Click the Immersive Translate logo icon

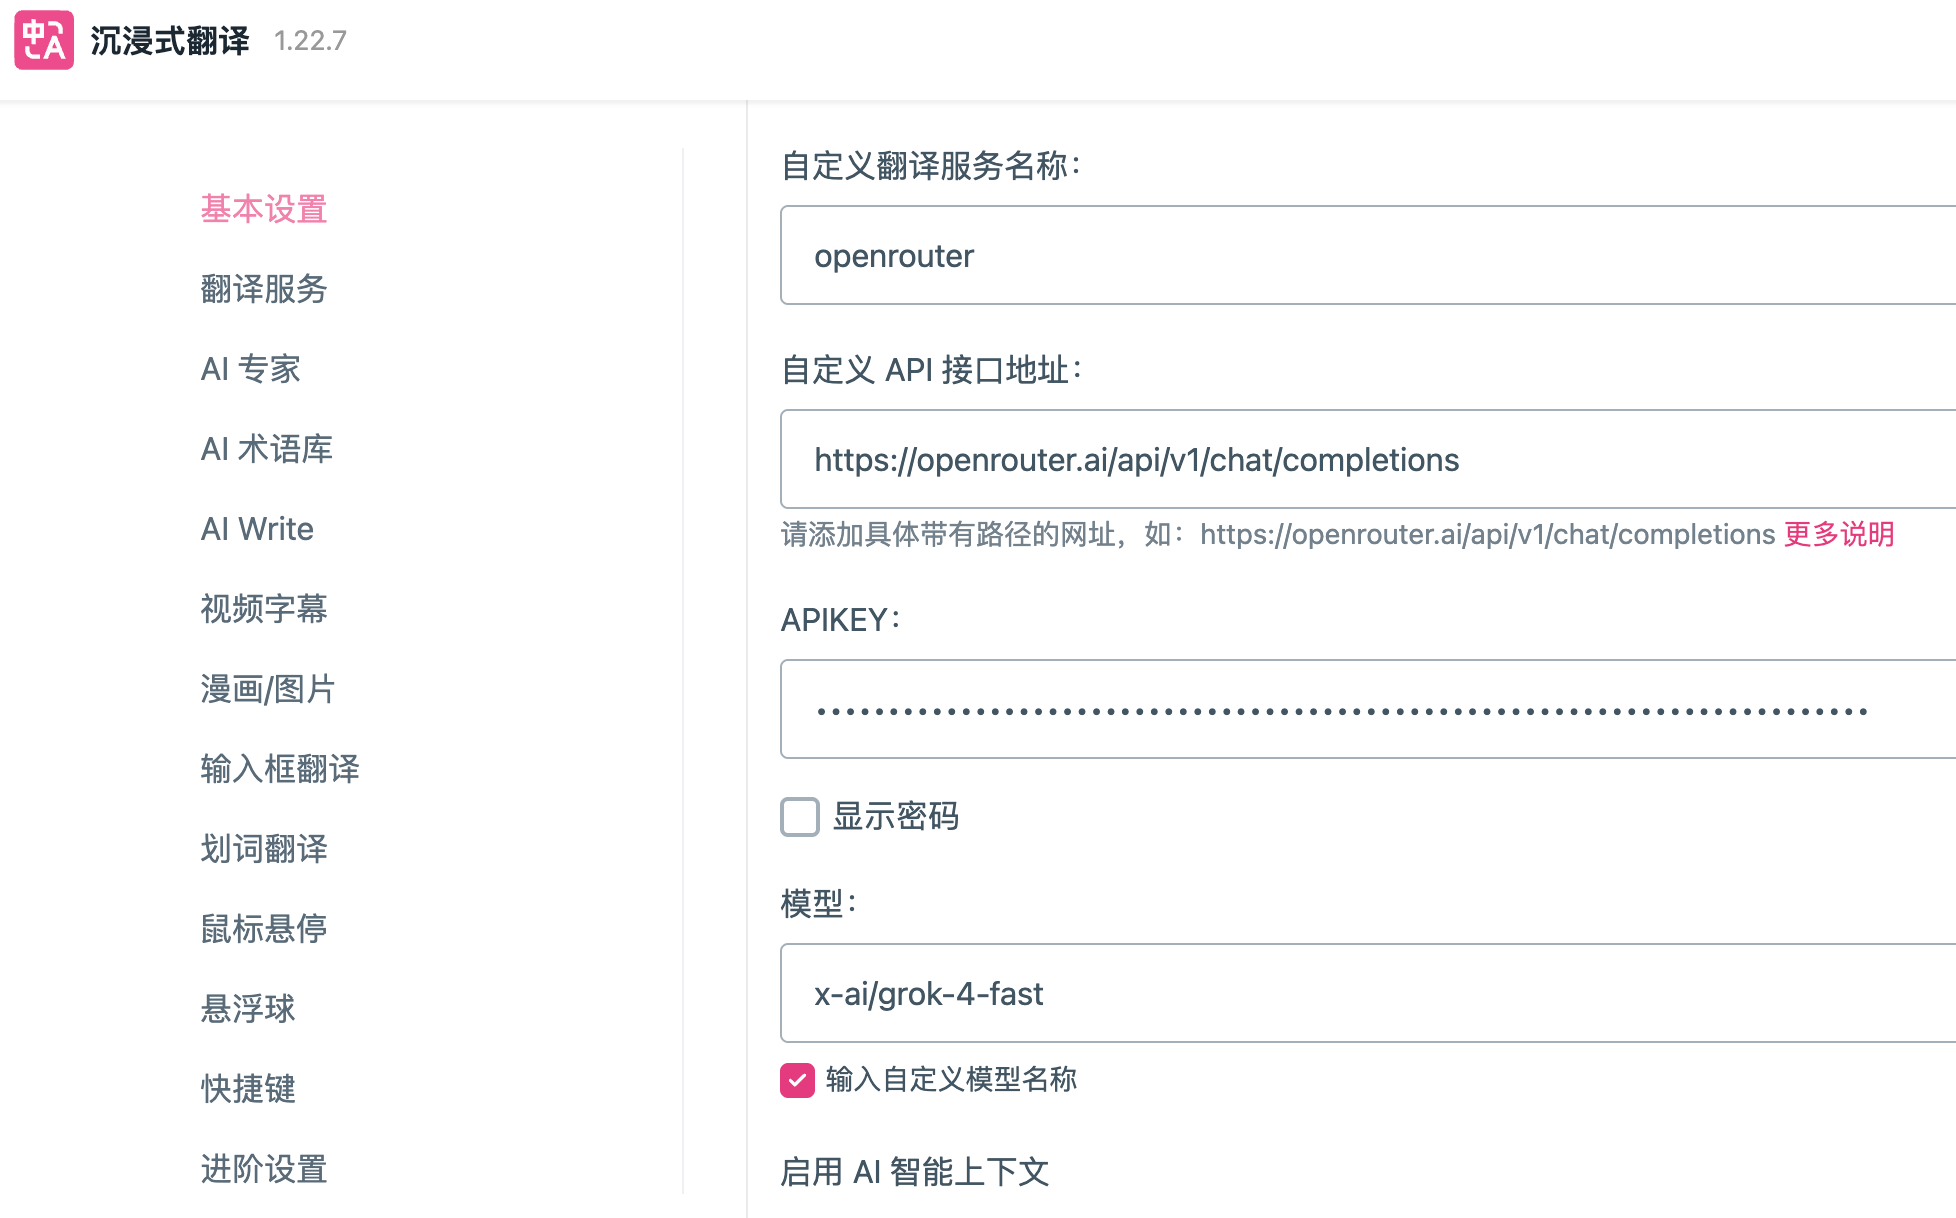44,40
